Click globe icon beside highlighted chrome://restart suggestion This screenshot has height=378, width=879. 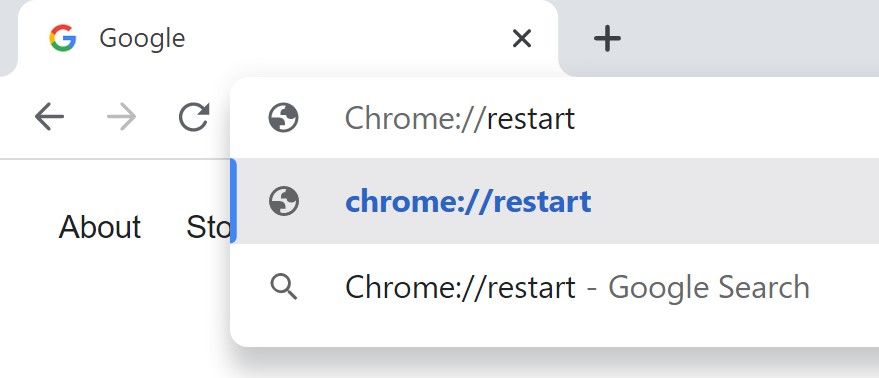(x=283, y=201)
